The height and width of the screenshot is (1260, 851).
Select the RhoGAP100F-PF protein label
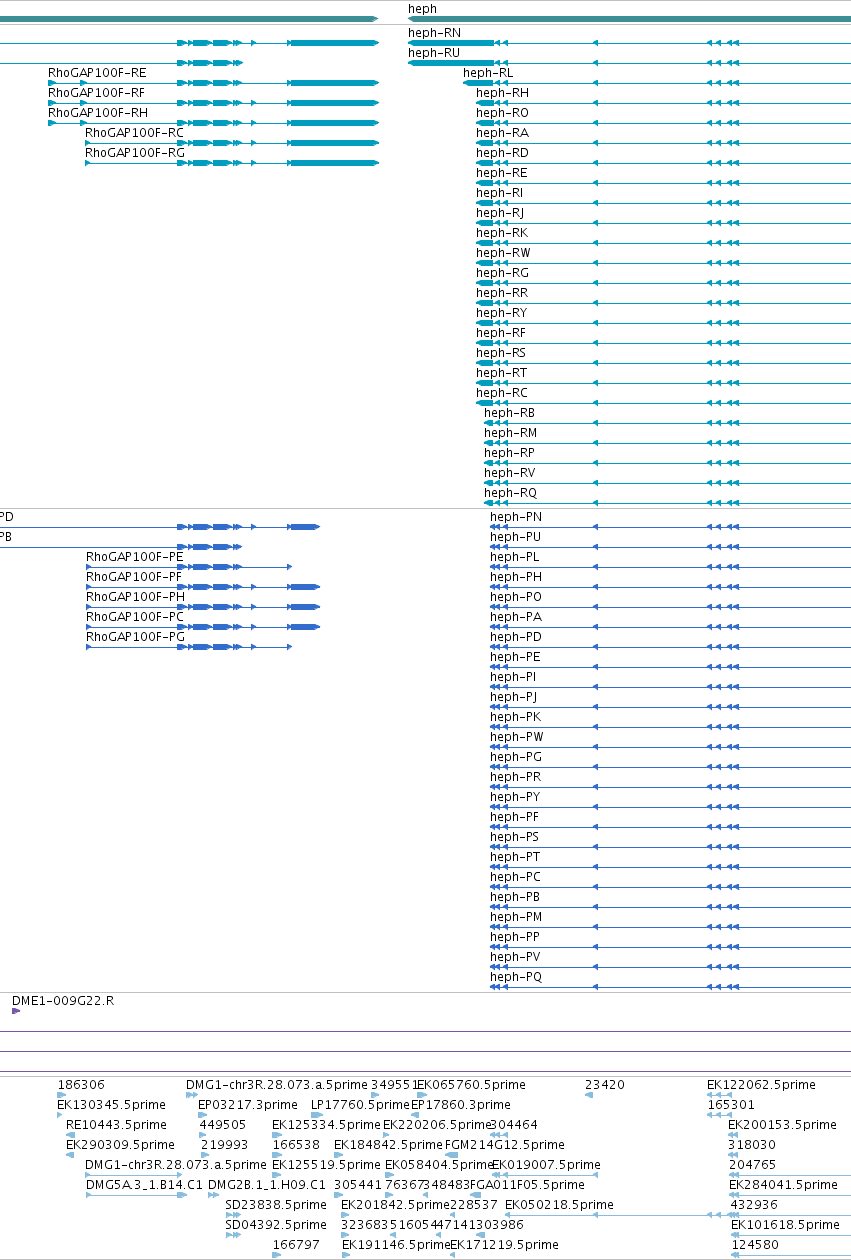tap(134, 577)
